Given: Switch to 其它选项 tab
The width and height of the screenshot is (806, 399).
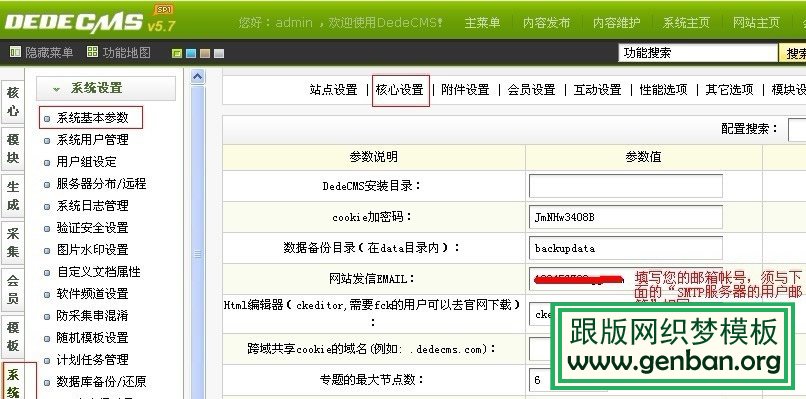Looking at the screenshot, I should 729,90.
